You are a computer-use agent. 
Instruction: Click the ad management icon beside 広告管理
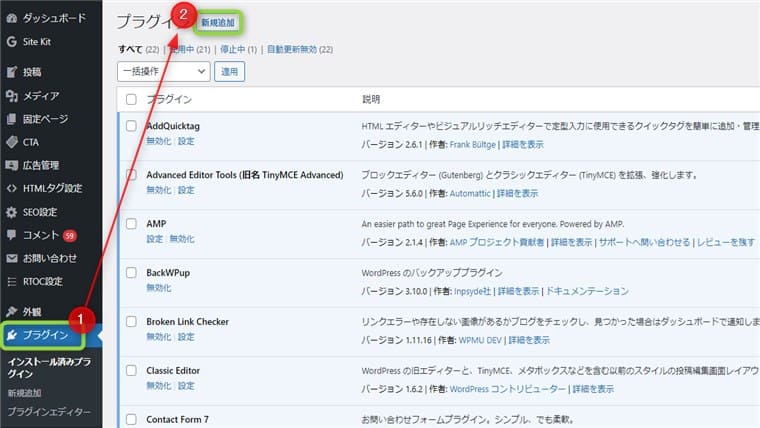point(12,165)
